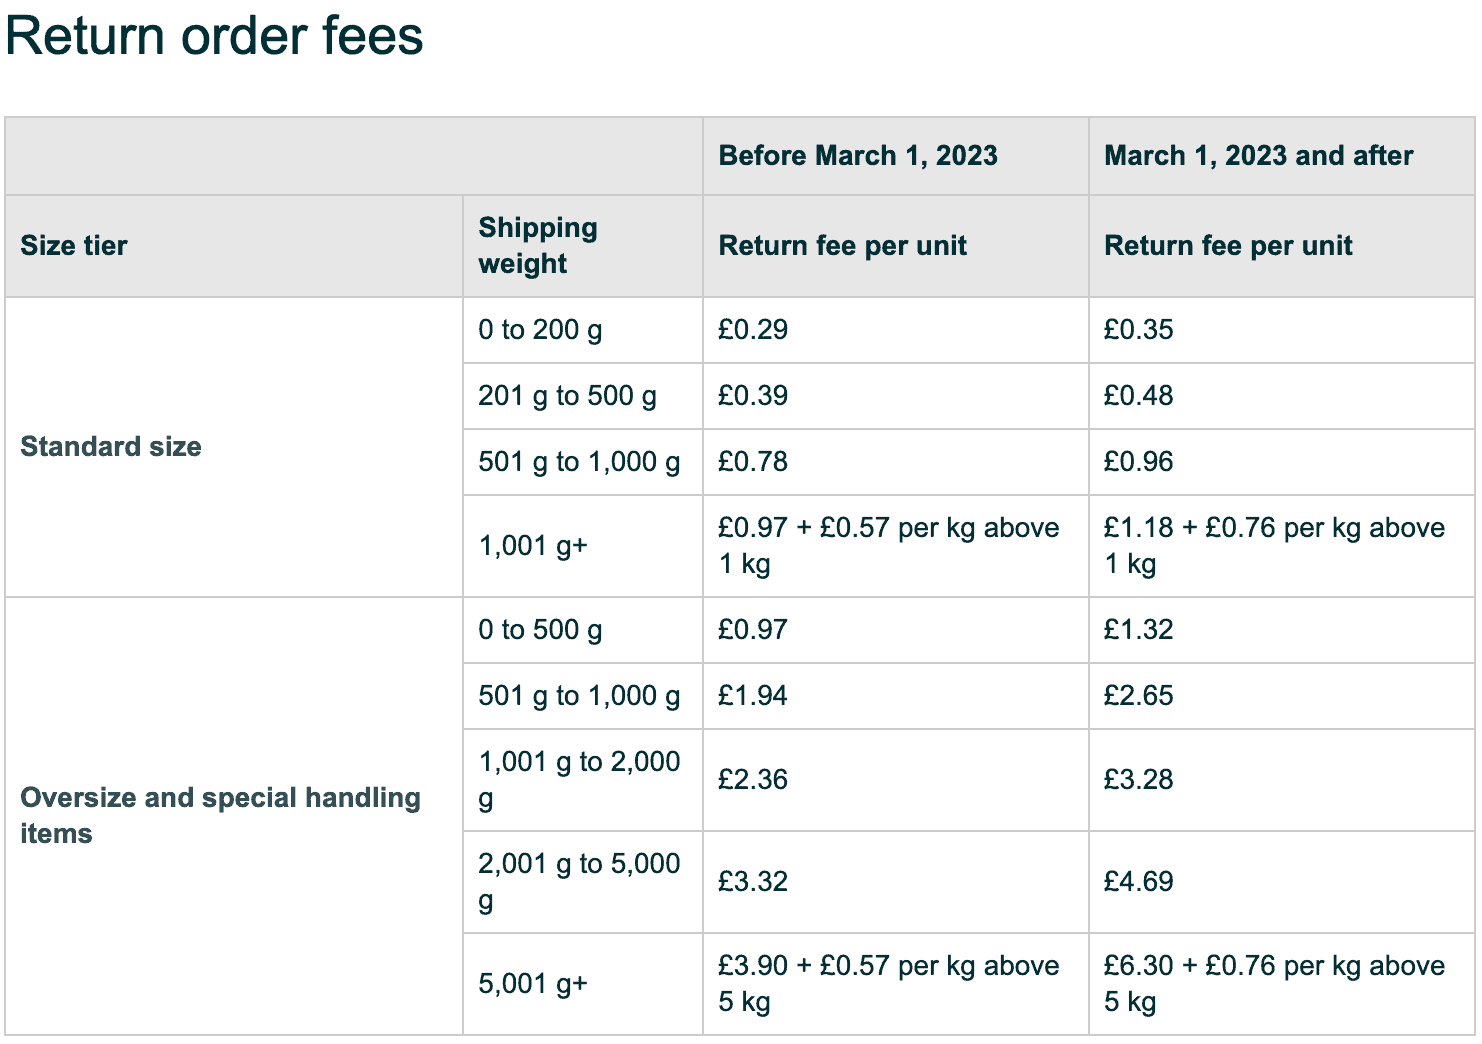Click the 'Shipping weight' column header
This screenshot has width=1482, height=1044.
pos(538,246)
